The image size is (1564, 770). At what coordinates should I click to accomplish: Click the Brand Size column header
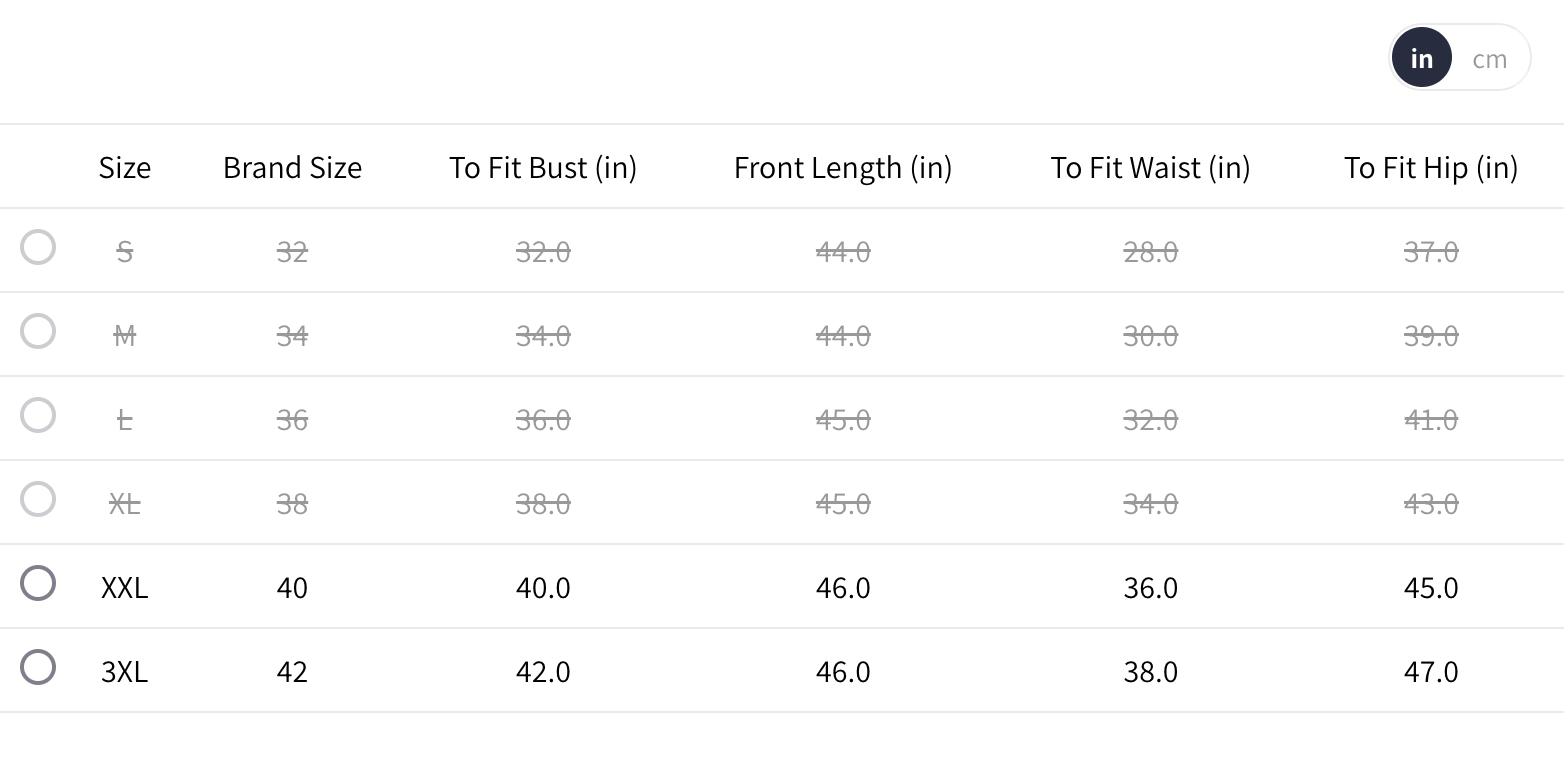click(292, 167)
